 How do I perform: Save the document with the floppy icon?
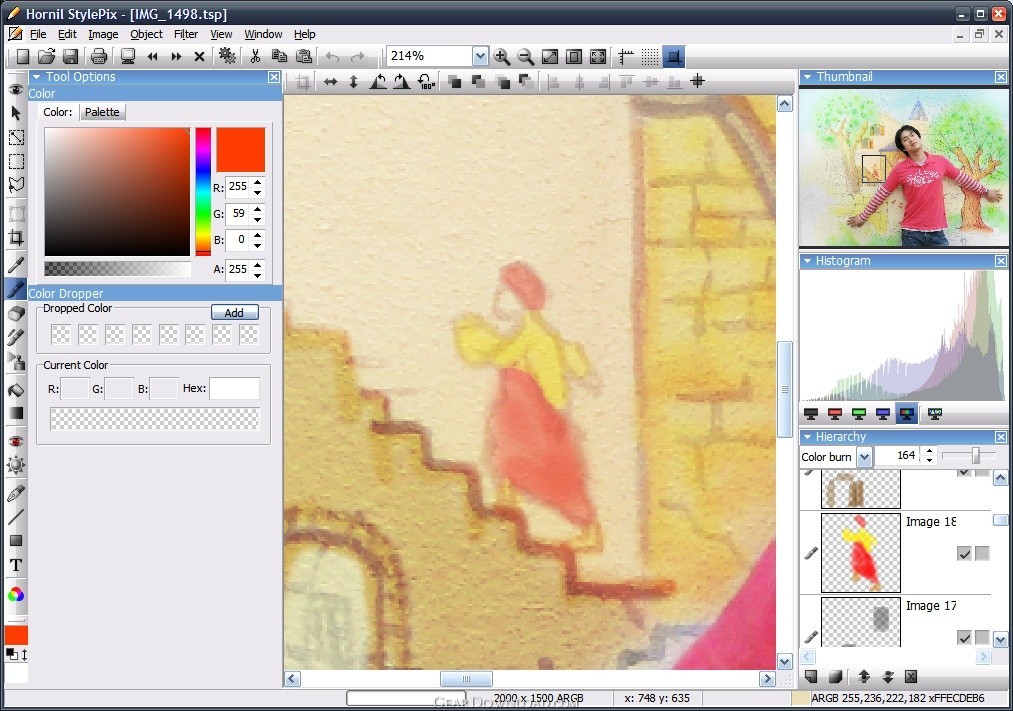point(70,57)
